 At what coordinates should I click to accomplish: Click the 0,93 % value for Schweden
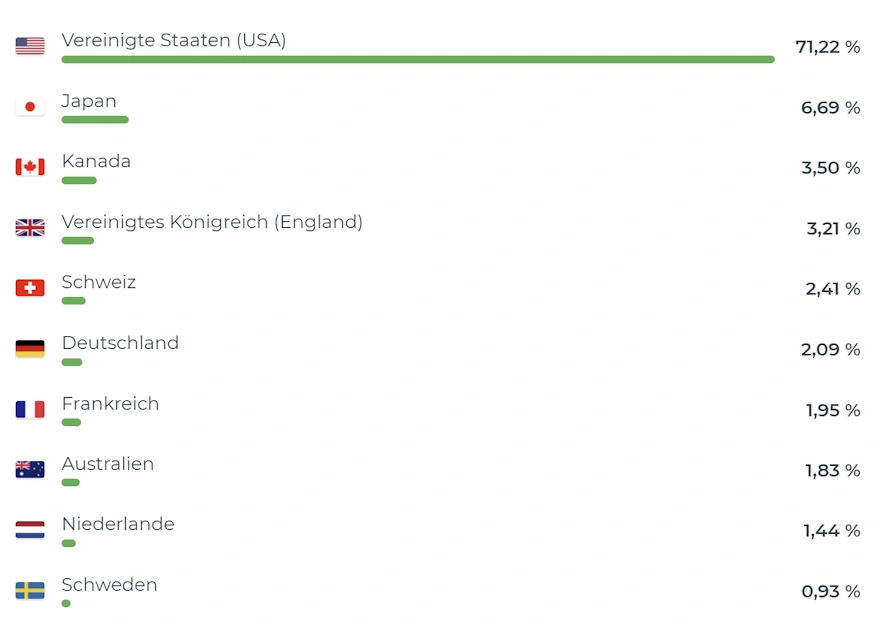click(830, 592)
